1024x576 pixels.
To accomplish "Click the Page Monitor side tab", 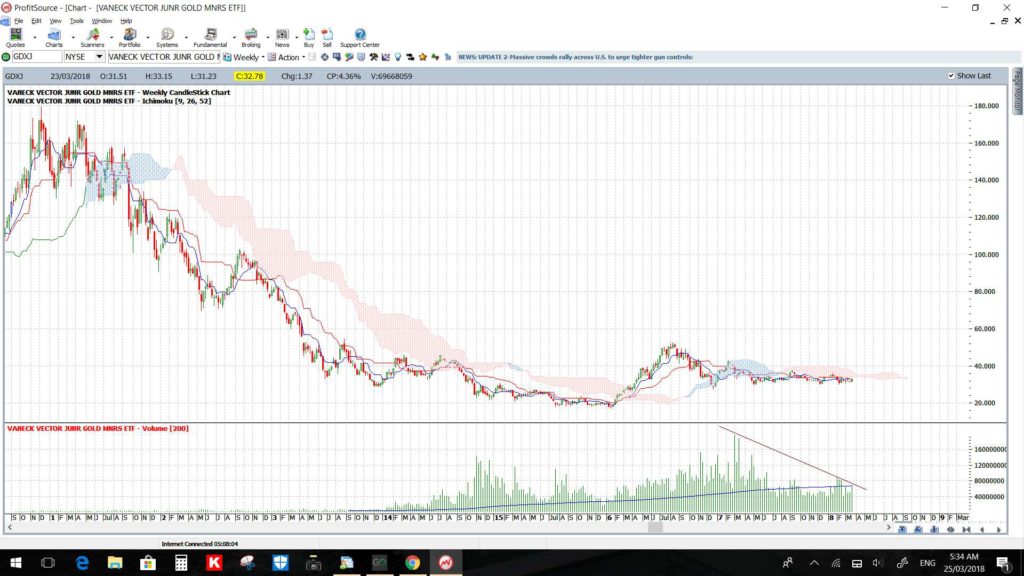I will coord(1017,91).
